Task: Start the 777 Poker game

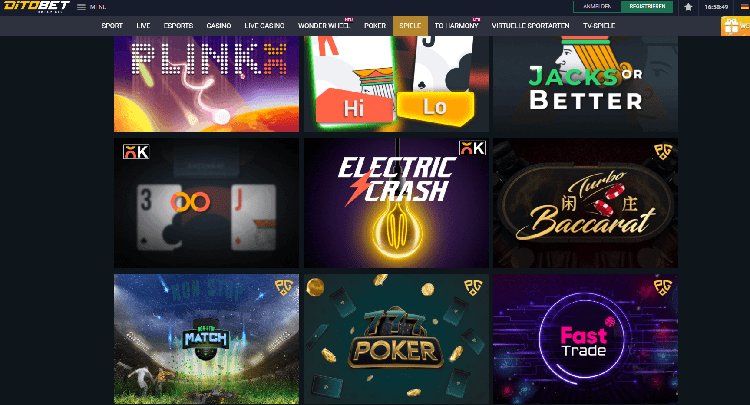Action: coord(396,339)
